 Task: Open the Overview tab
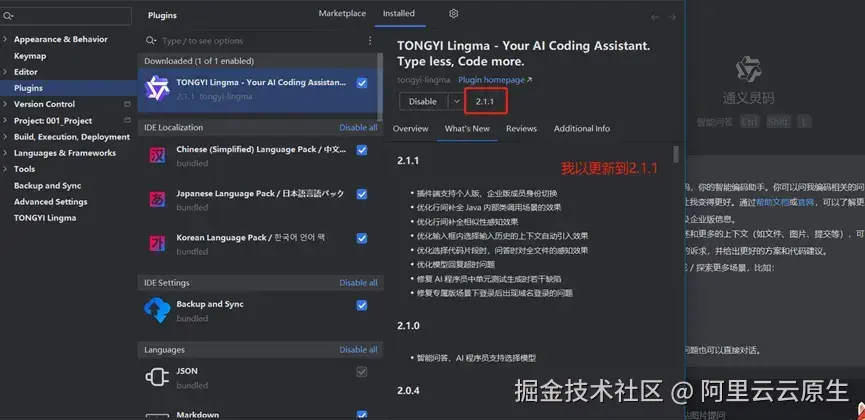410,128
